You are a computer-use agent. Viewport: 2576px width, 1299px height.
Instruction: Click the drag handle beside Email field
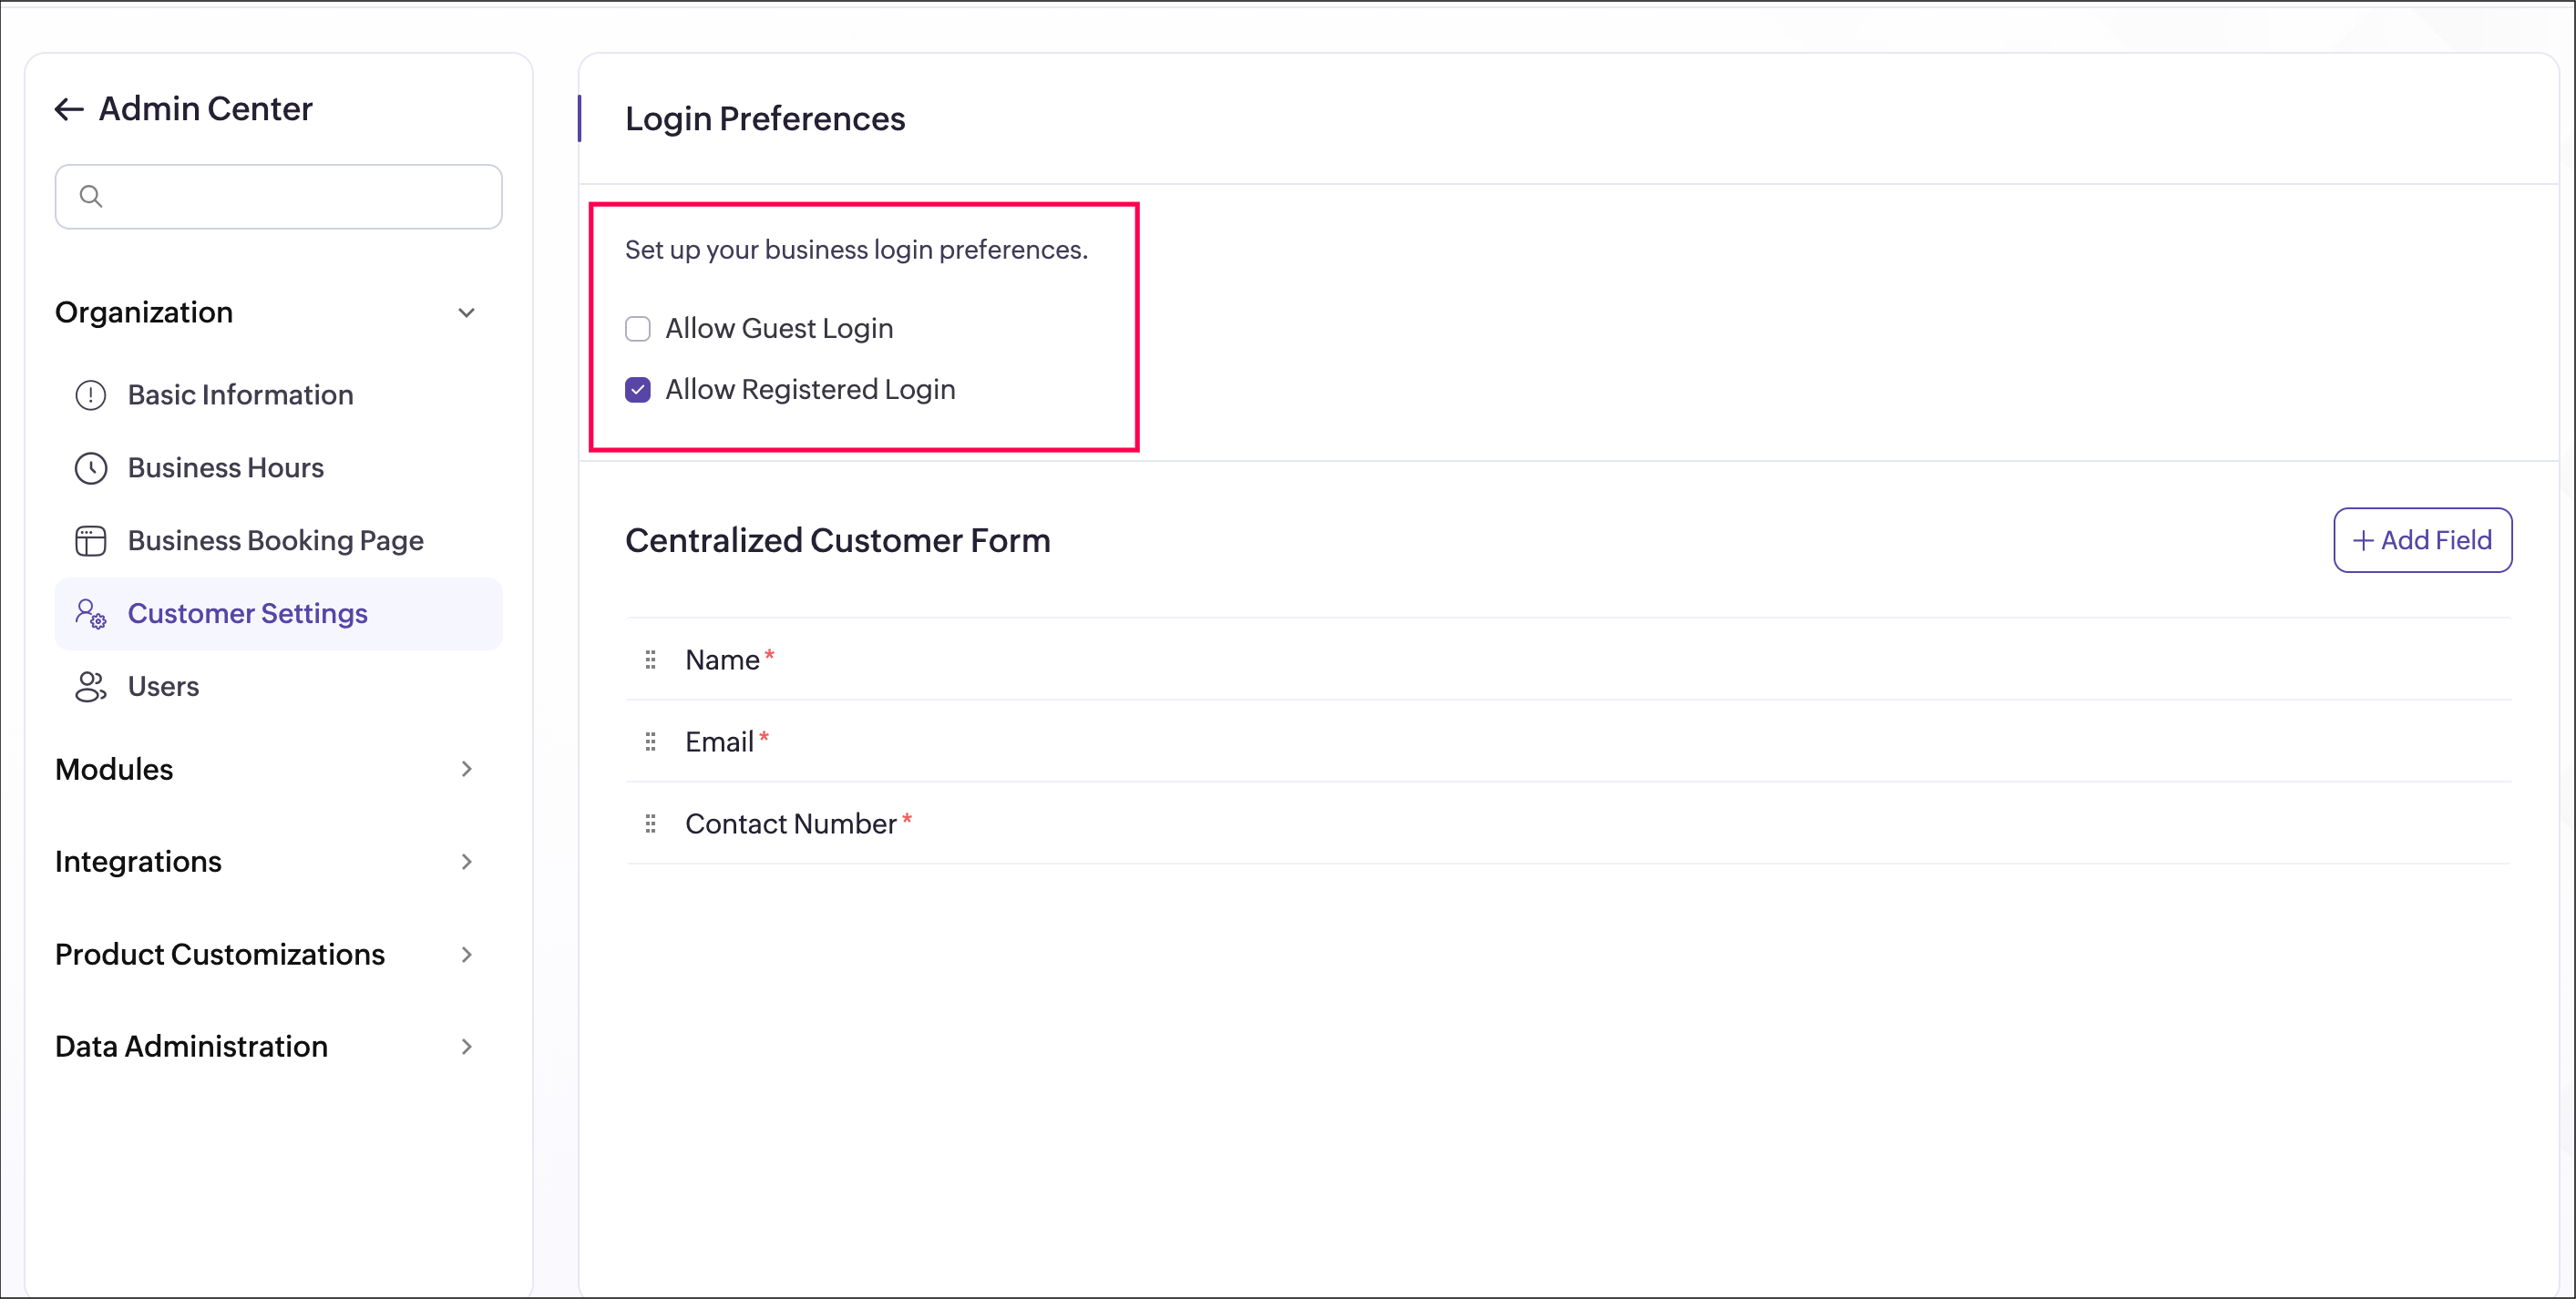click(650, 742)
